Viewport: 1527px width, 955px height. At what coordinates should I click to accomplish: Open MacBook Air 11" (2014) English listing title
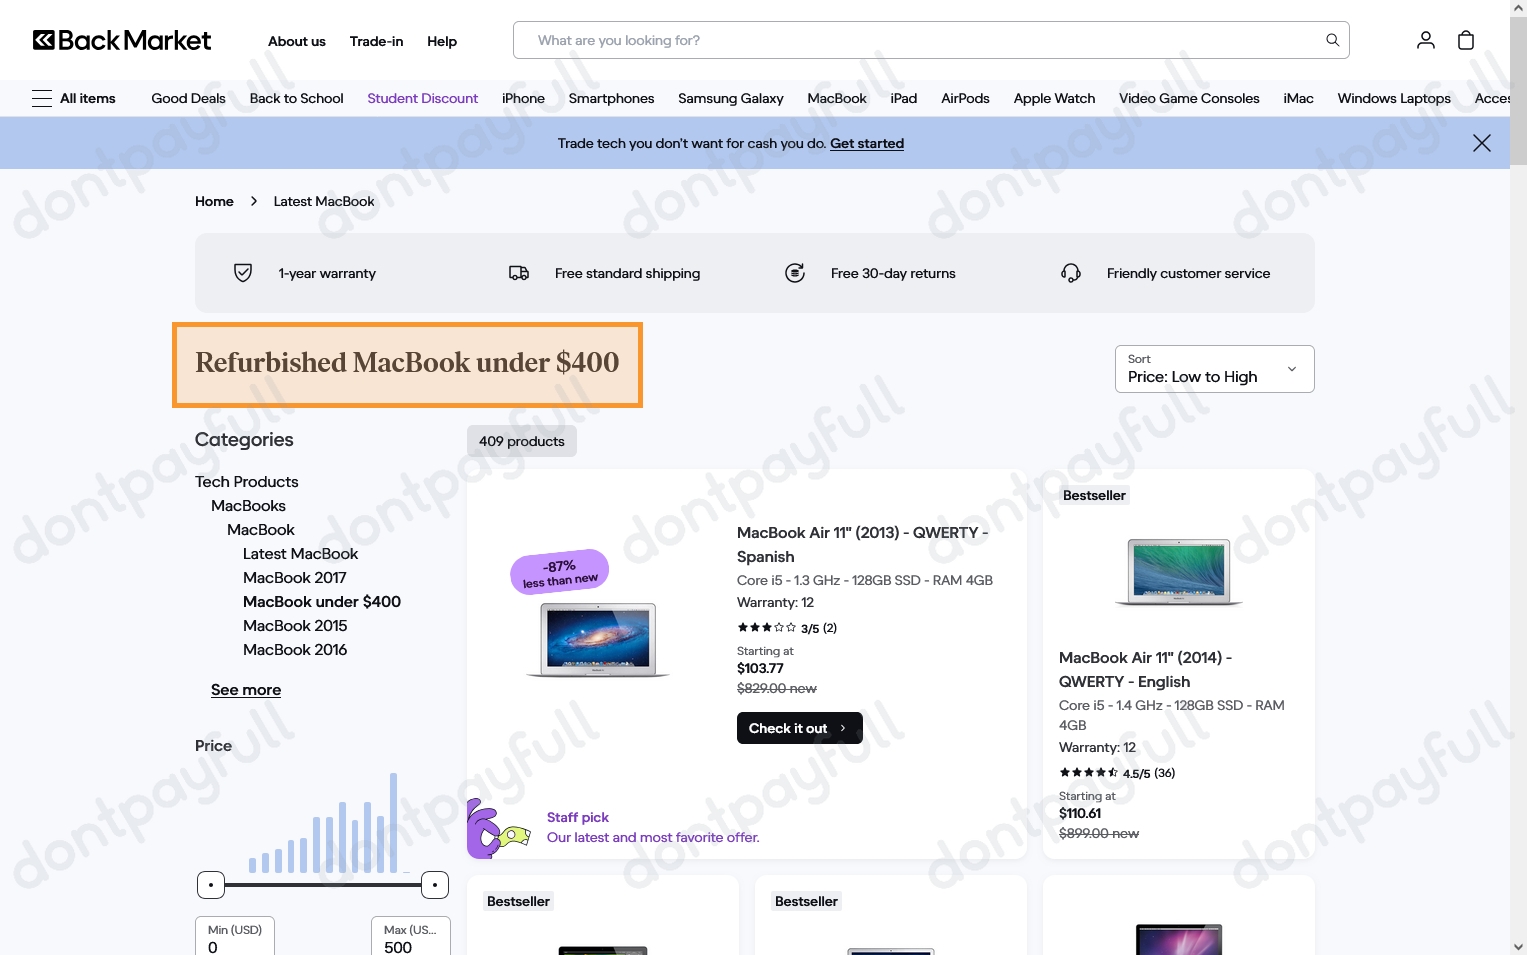click(1145, 670)
